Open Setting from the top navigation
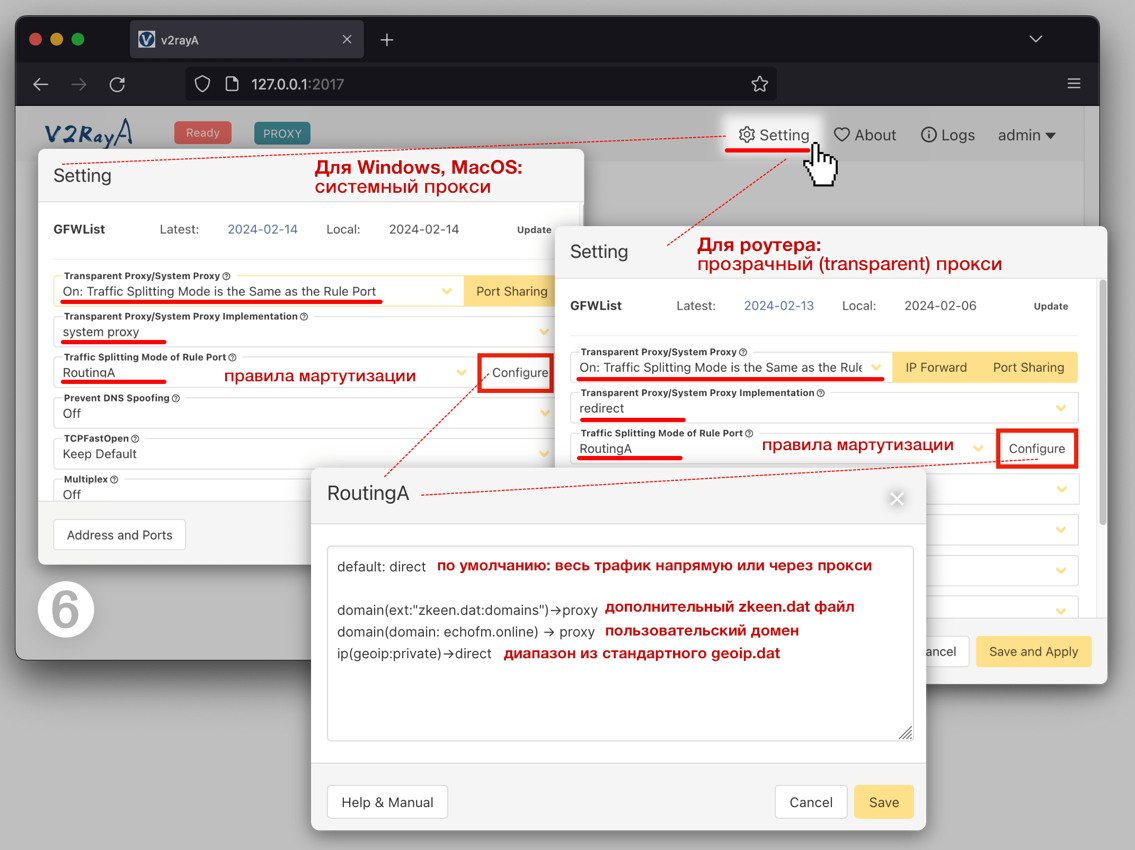 click(773, 135)
